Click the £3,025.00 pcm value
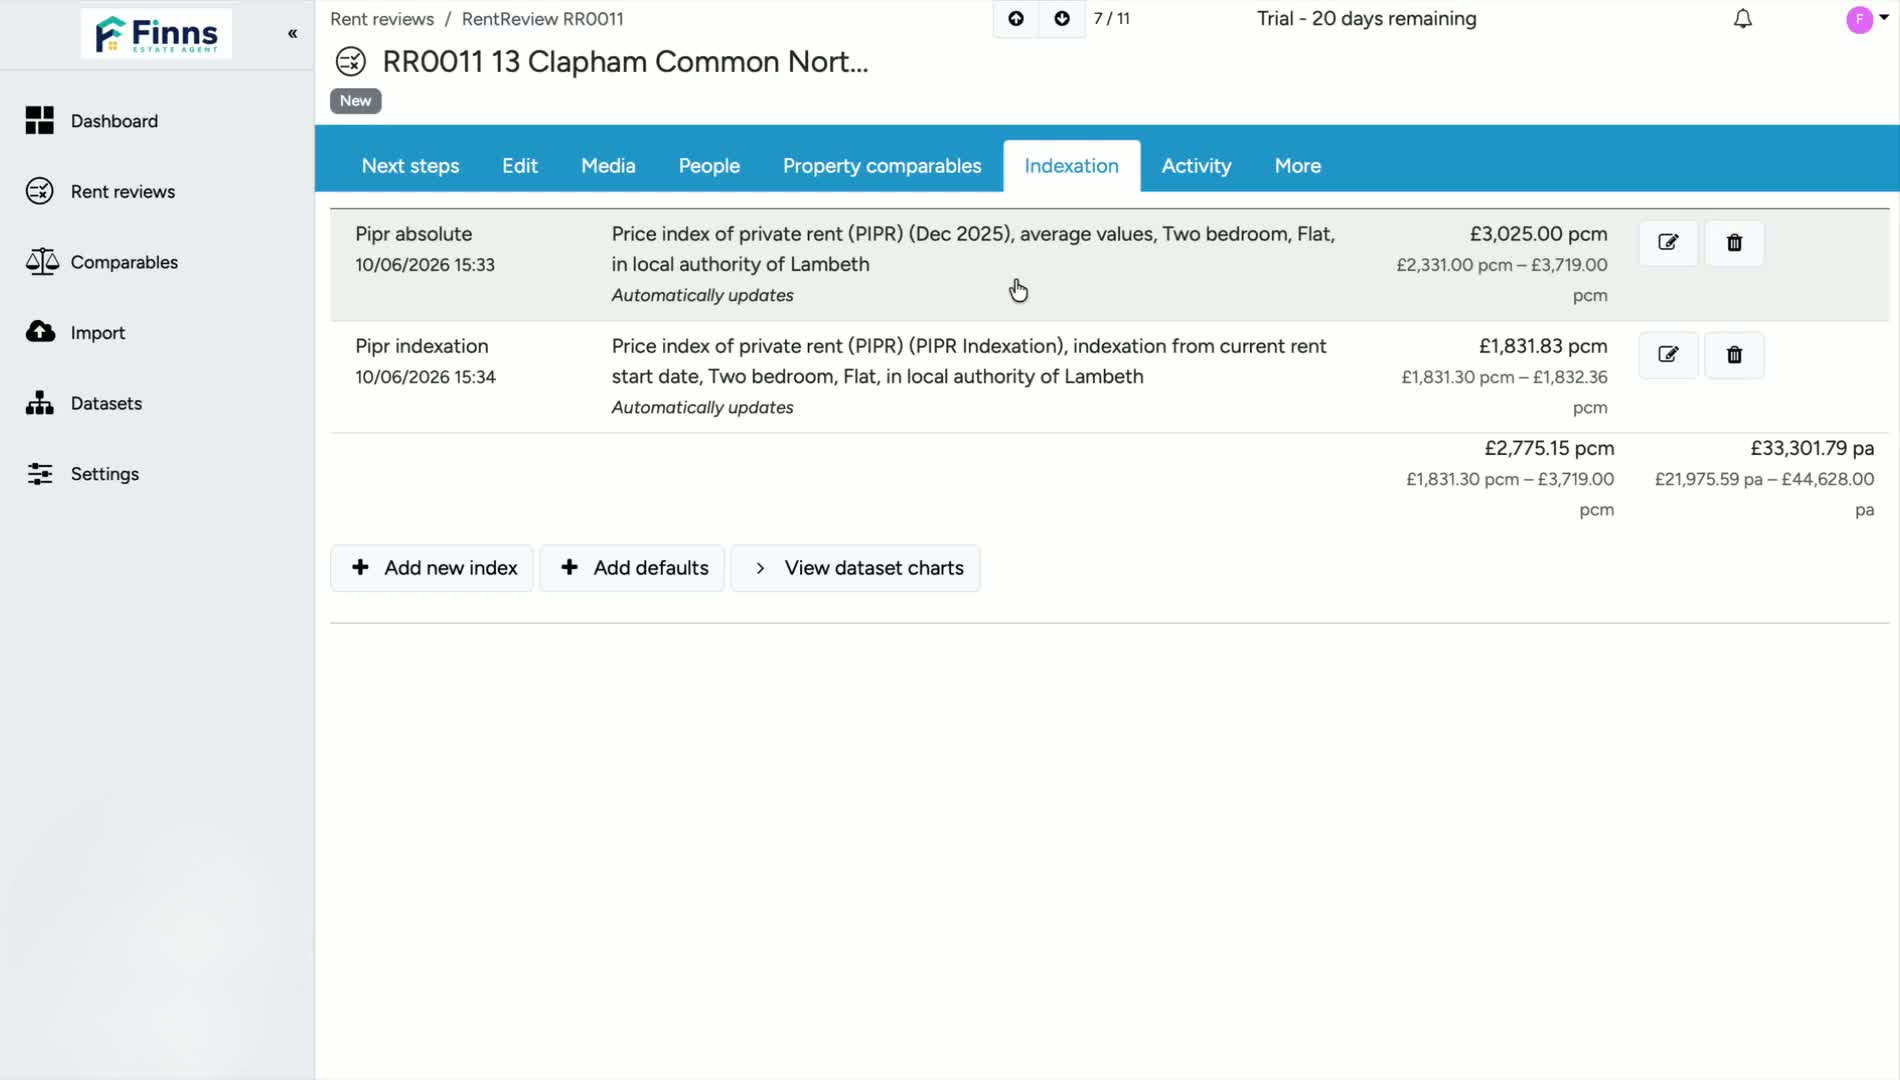The height and width of the screenshot is (1080, 1900). click(1538, 234)
